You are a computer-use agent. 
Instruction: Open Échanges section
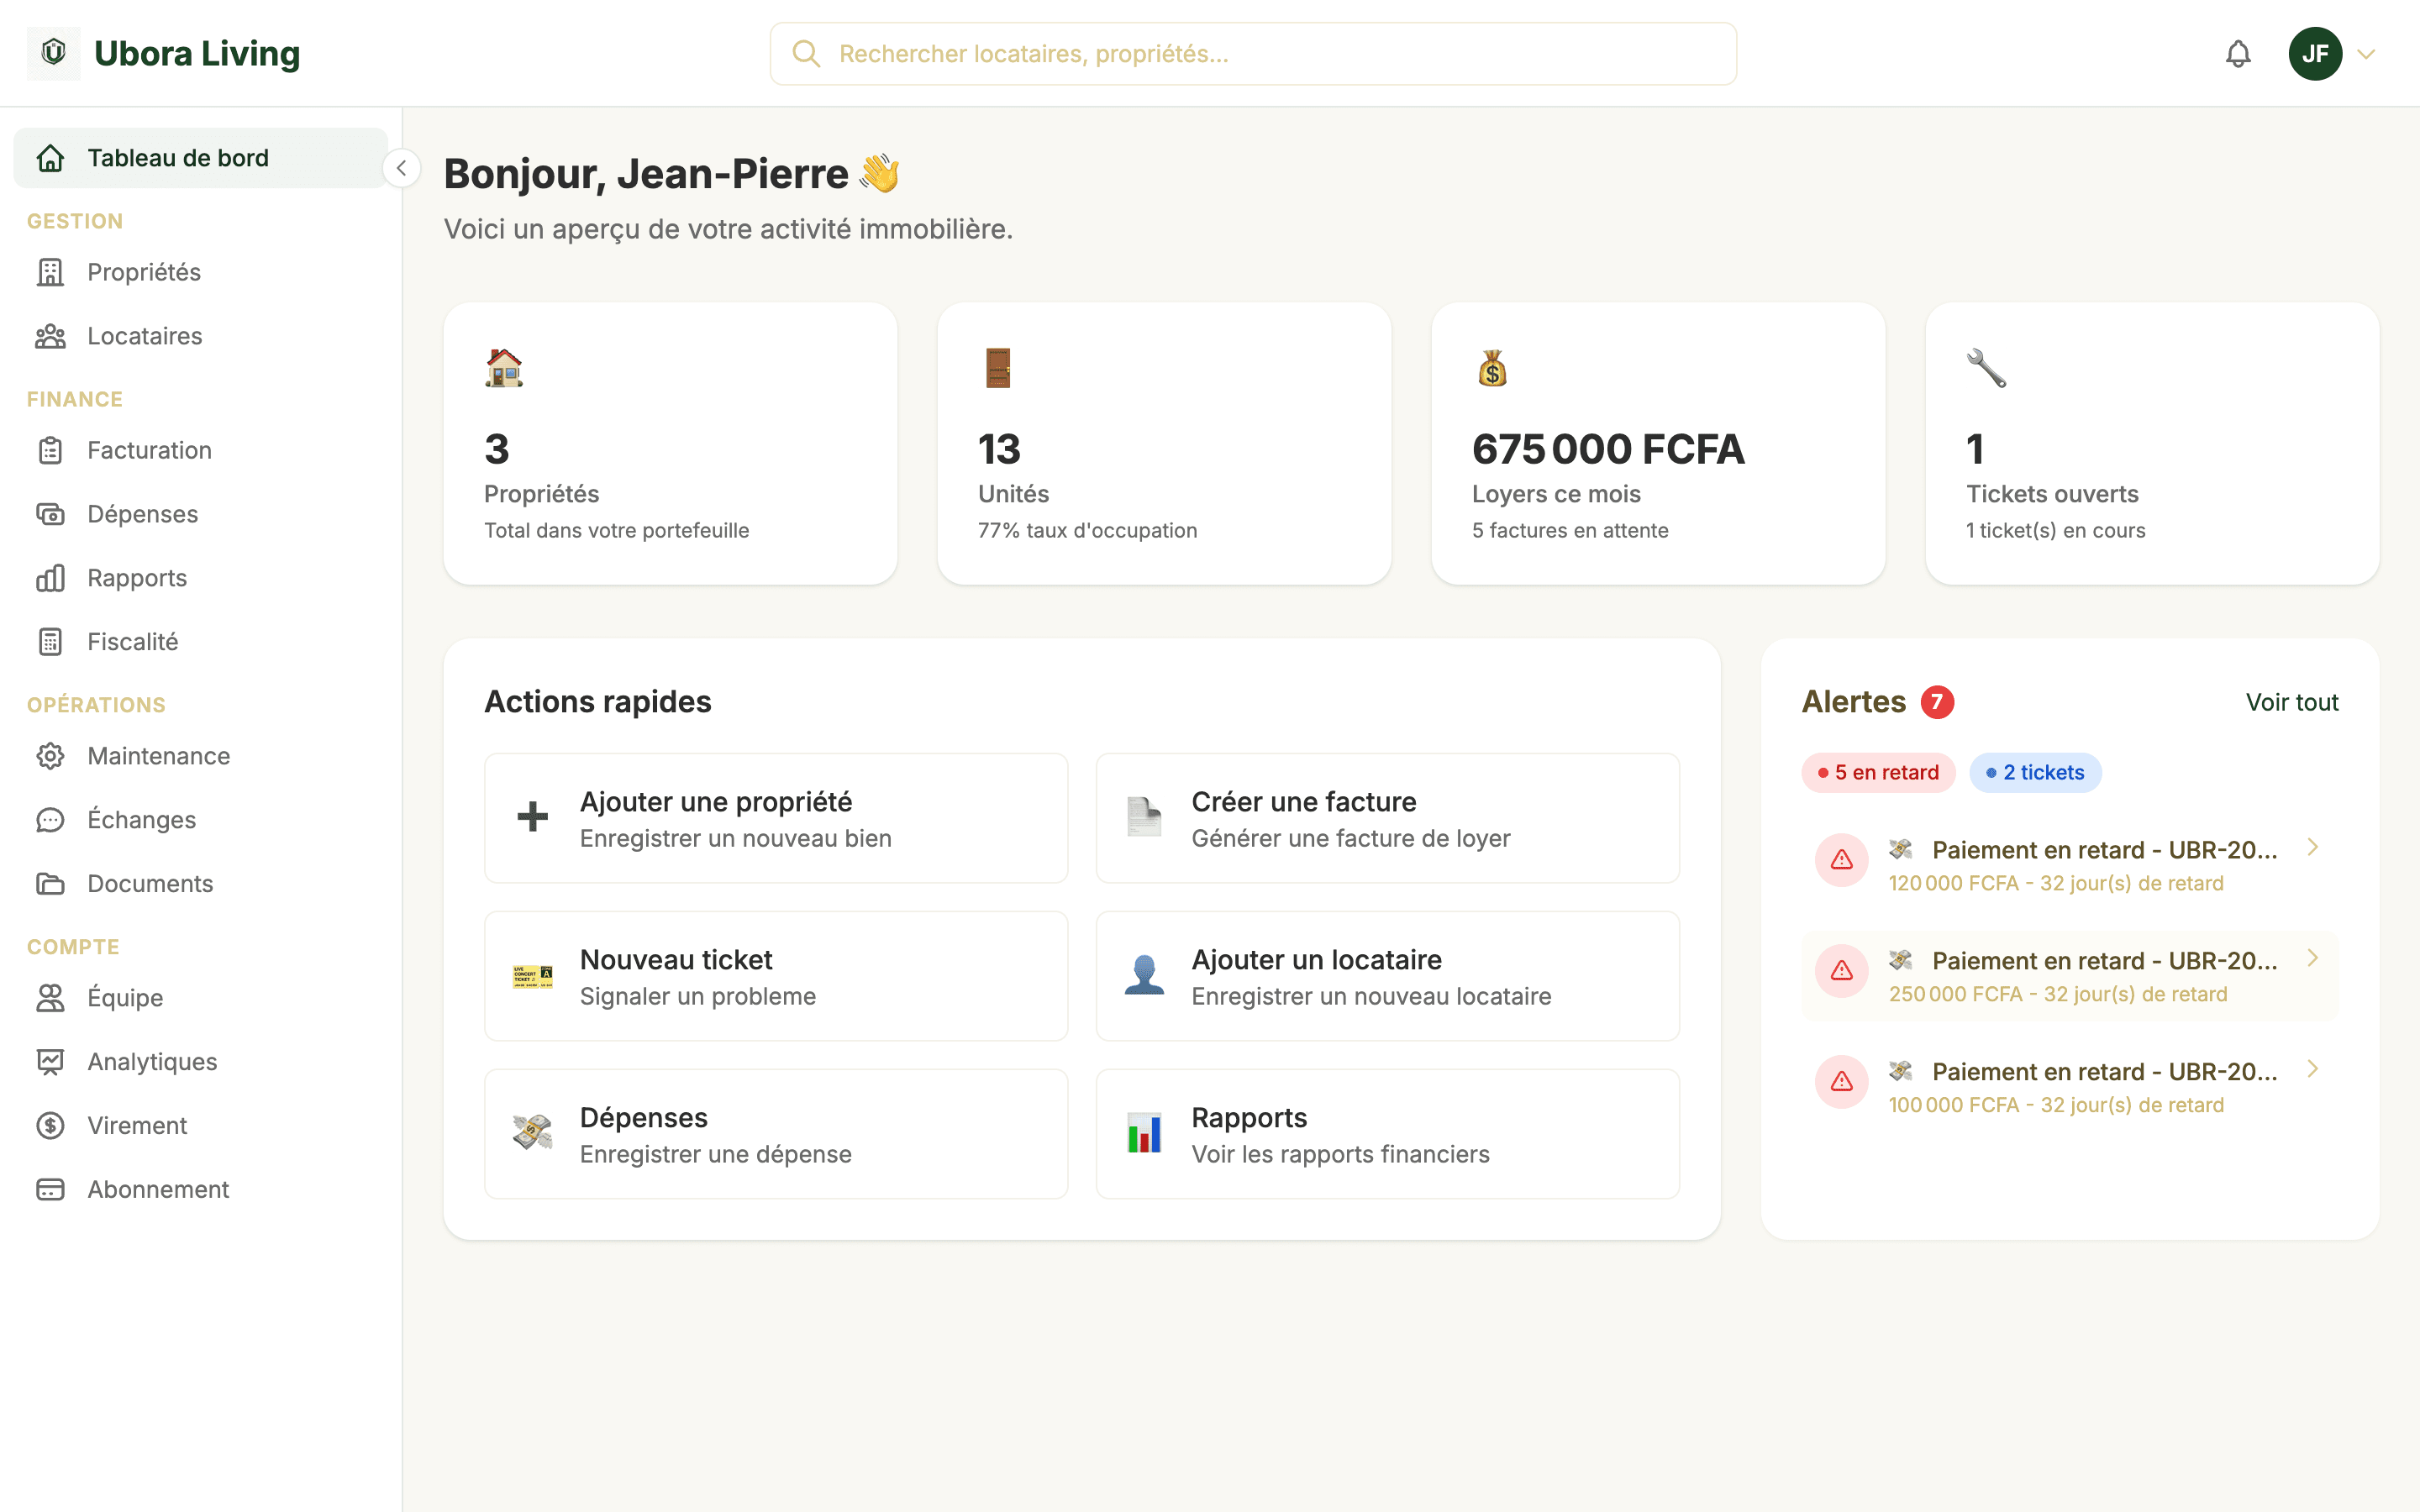(200, 820)
